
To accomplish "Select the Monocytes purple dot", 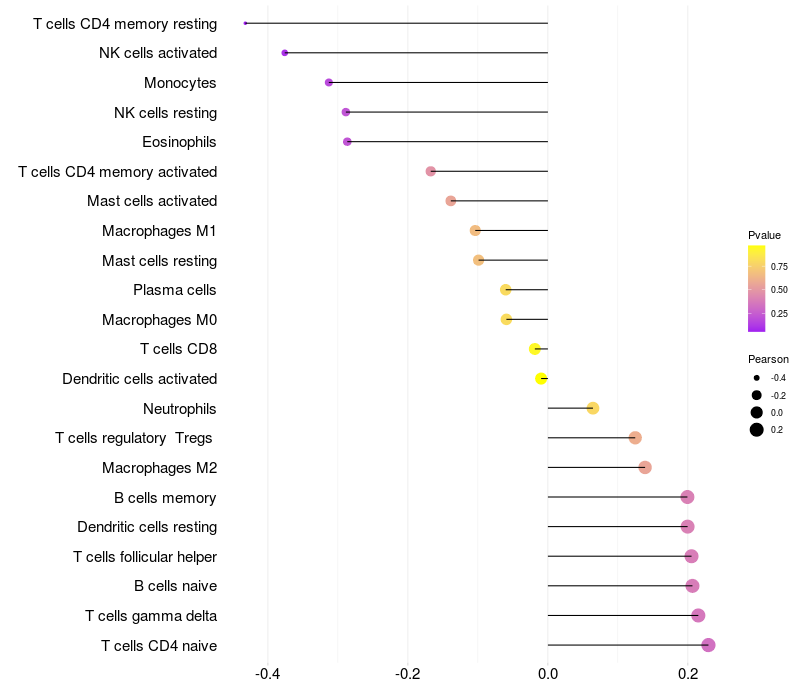I will click(329, 82).
